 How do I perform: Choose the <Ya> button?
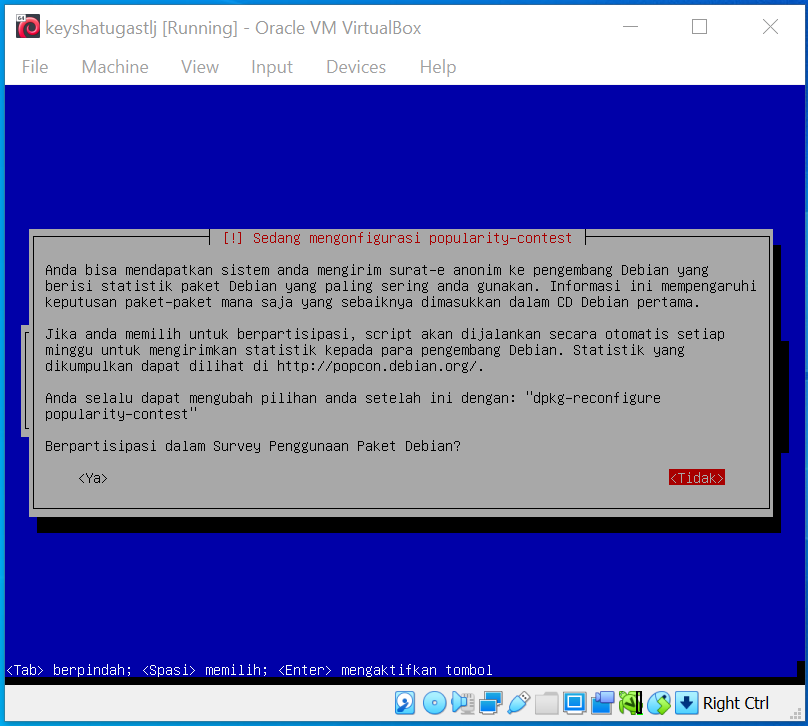pos(93,478)
